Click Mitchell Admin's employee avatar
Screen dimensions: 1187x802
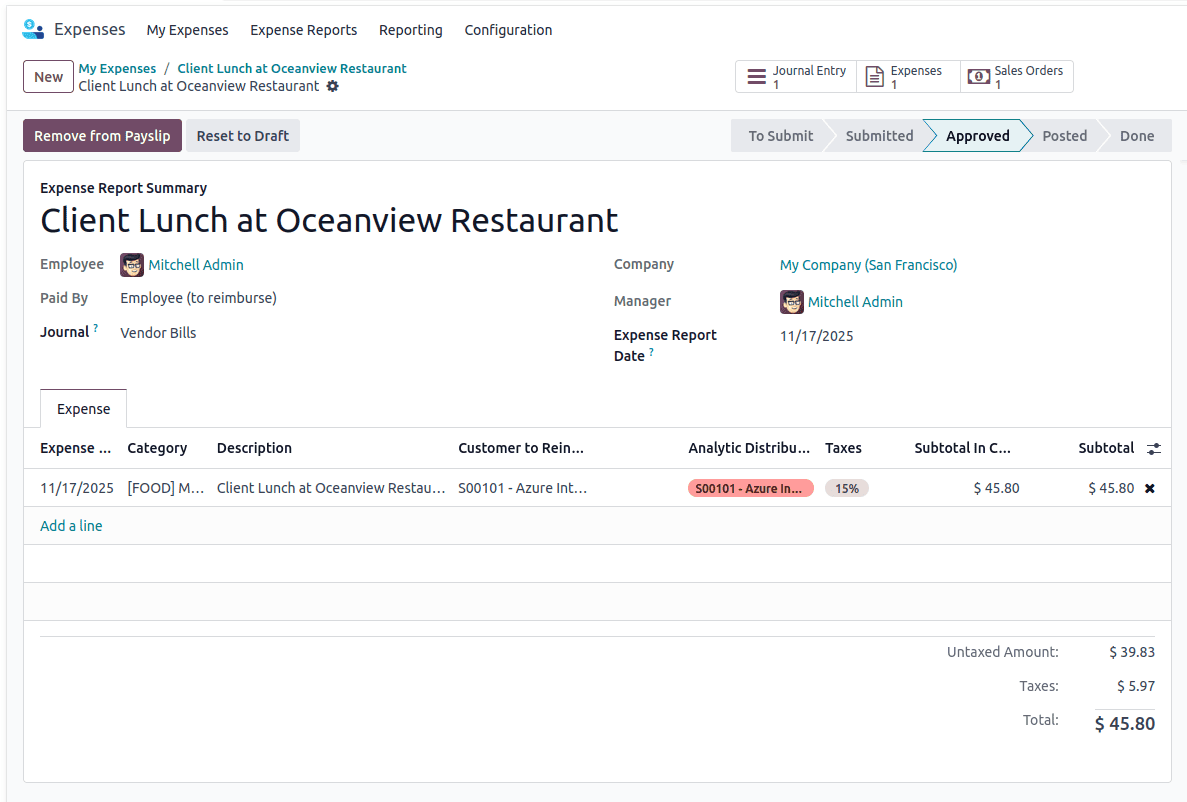[x=132, y=265]
